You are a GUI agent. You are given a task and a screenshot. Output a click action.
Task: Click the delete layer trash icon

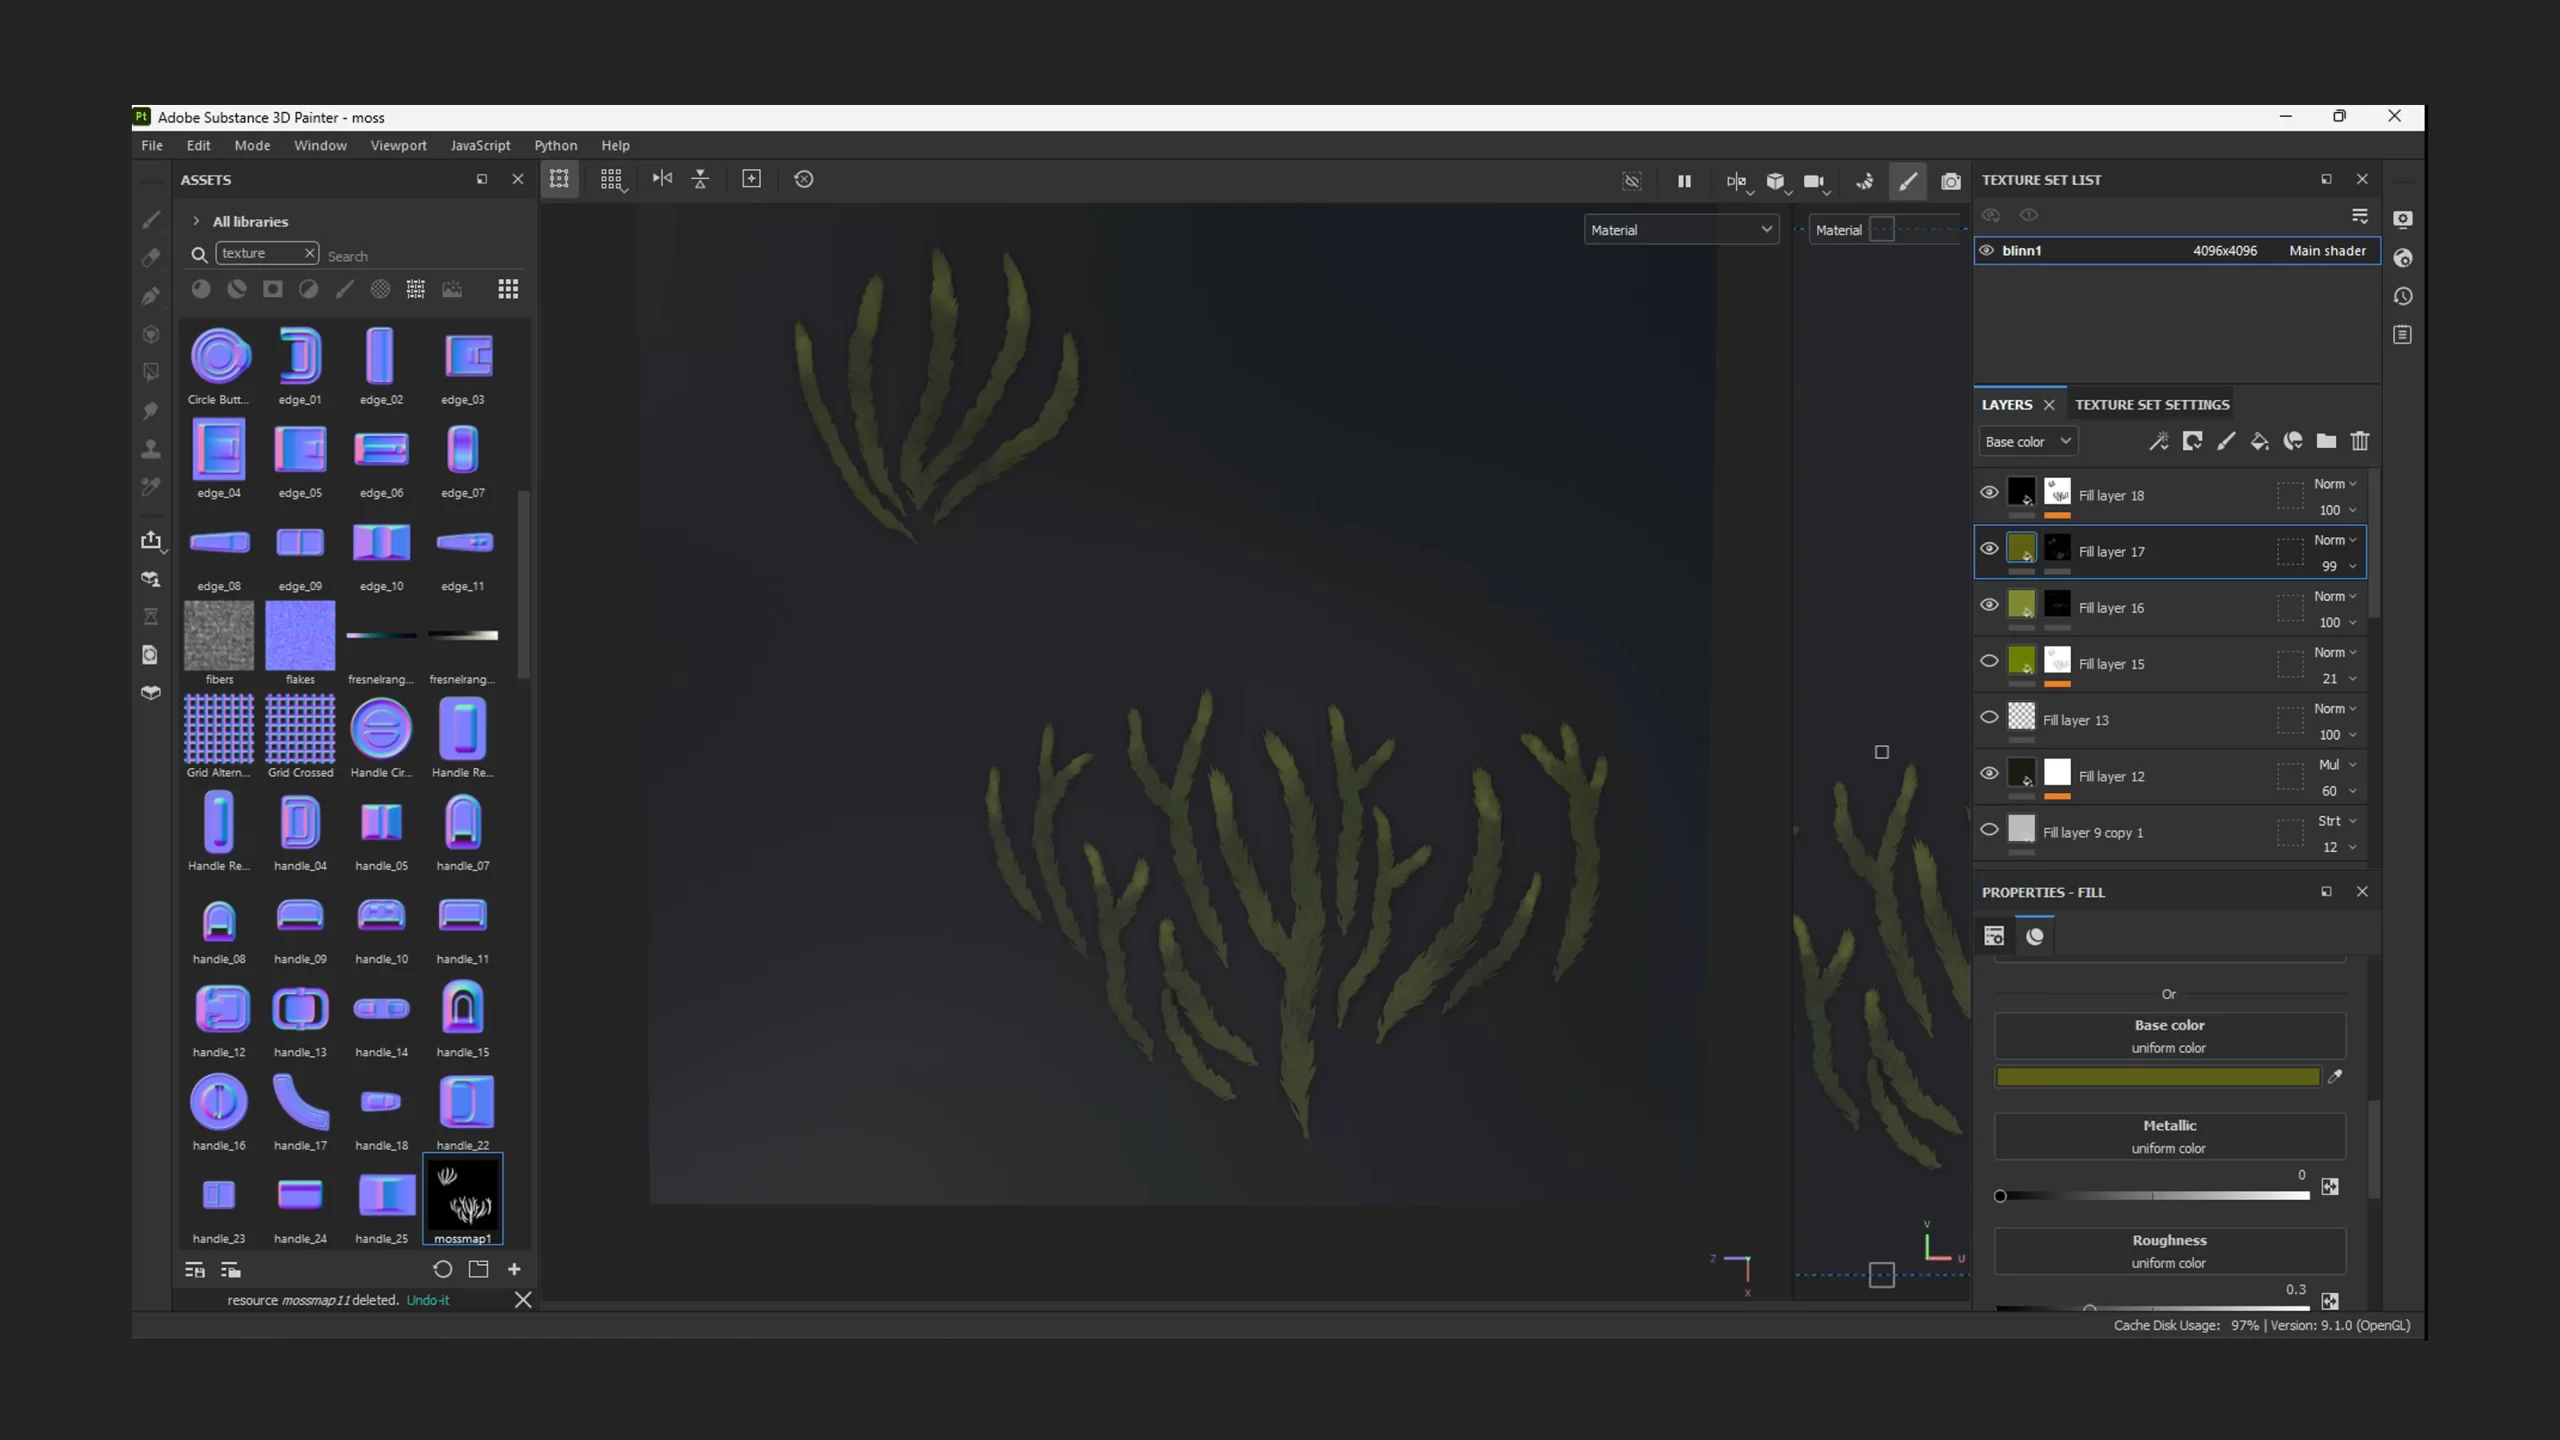tap(2360, 441)
